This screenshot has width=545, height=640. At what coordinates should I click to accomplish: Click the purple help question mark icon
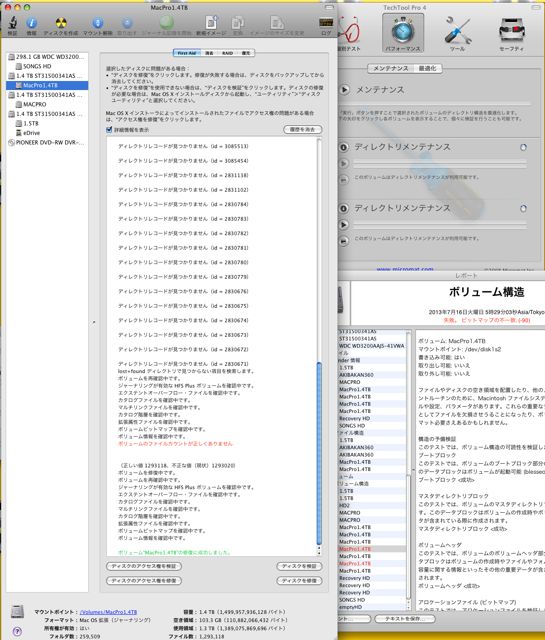(x=17, y=631)
